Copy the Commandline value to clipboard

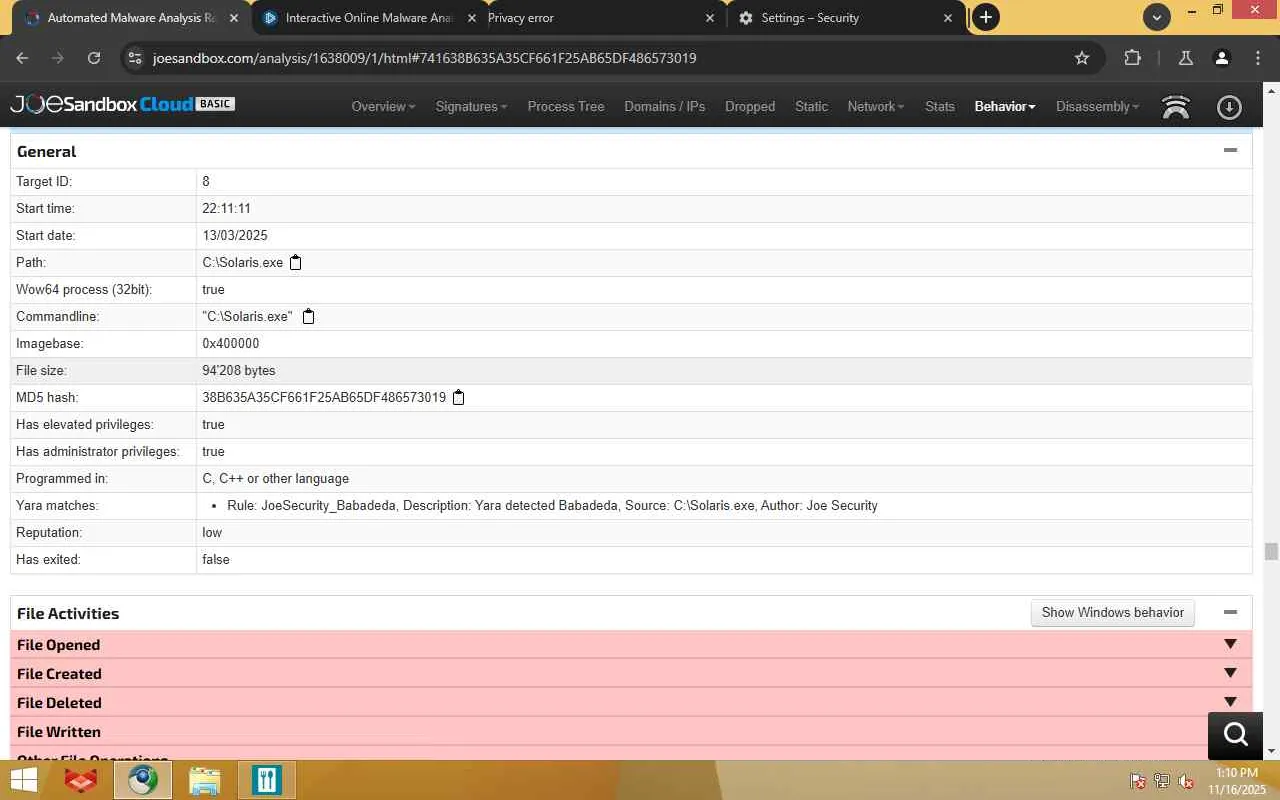tap(309, 317)
